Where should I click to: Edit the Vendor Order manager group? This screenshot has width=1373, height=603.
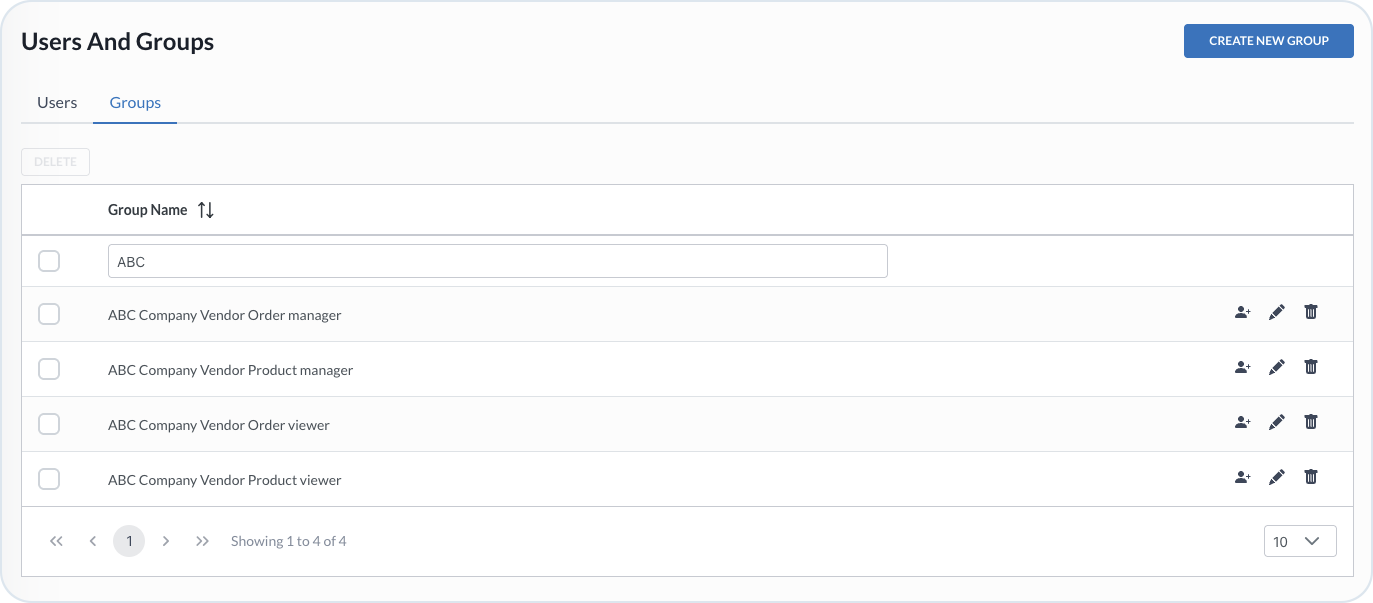(x=1276, y=313)
